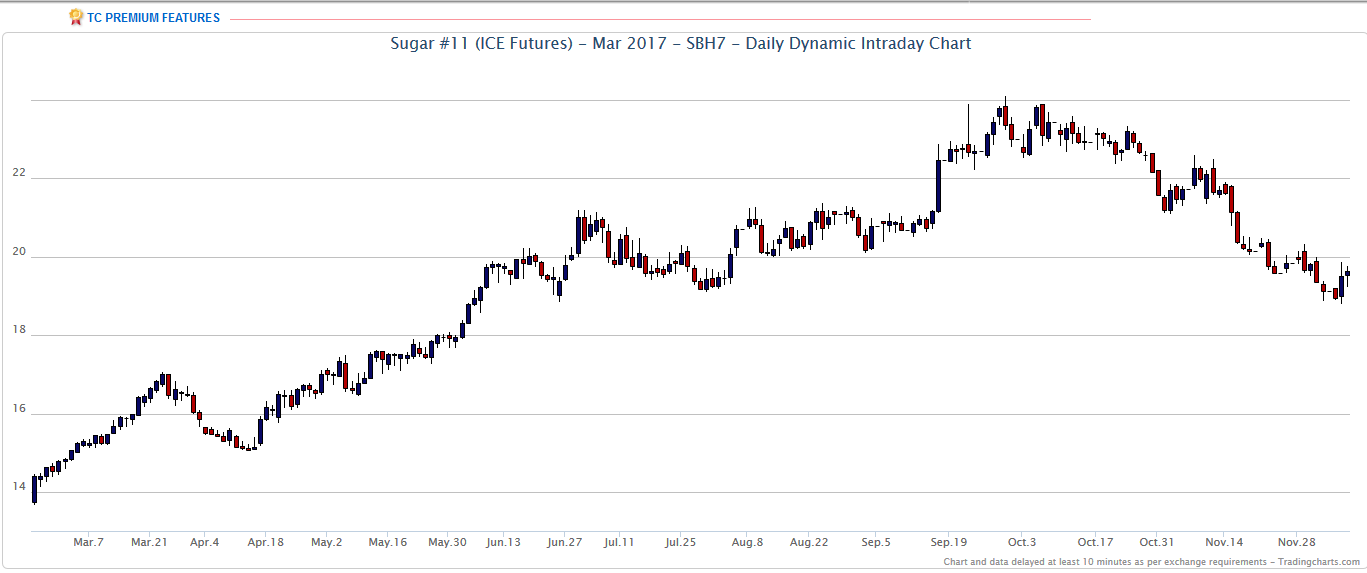Image resolution: width=1367 pixels, height=573 pixels.
Task: Select the Aug.8 date label
Action: coord(747,542)
